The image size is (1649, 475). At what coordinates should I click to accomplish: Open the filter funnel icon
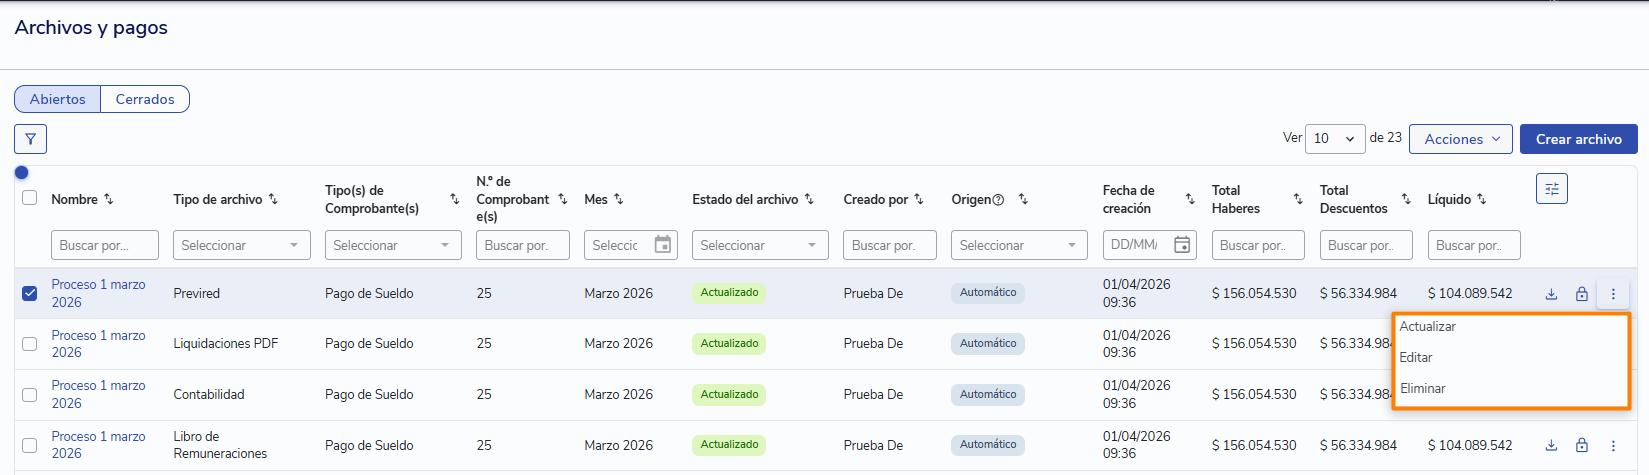(x=31, y=139)
